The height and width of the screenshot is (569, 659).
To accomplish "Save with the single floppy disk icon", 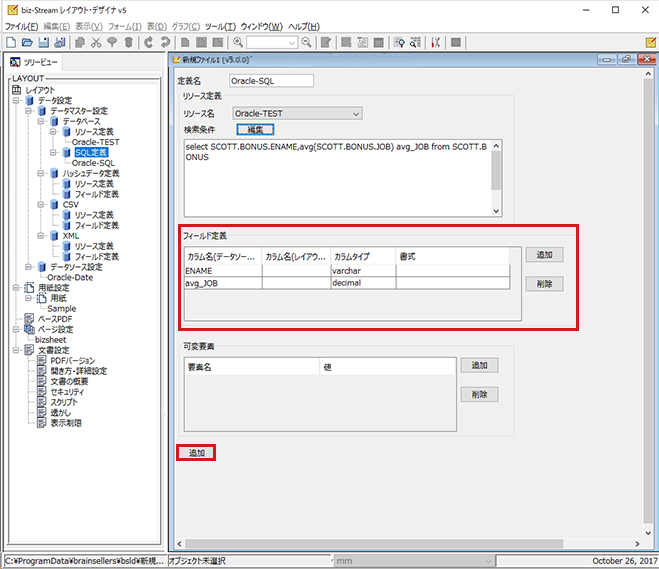I will (x=43, y=42).
